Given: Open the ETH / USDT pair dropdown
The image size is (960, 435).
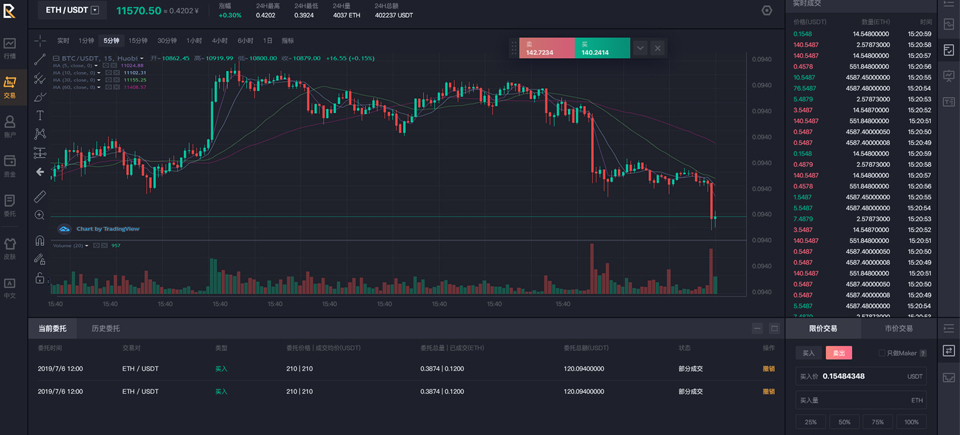Looking at the screenshot, I should pyautogui.click(x=94, y=10).
